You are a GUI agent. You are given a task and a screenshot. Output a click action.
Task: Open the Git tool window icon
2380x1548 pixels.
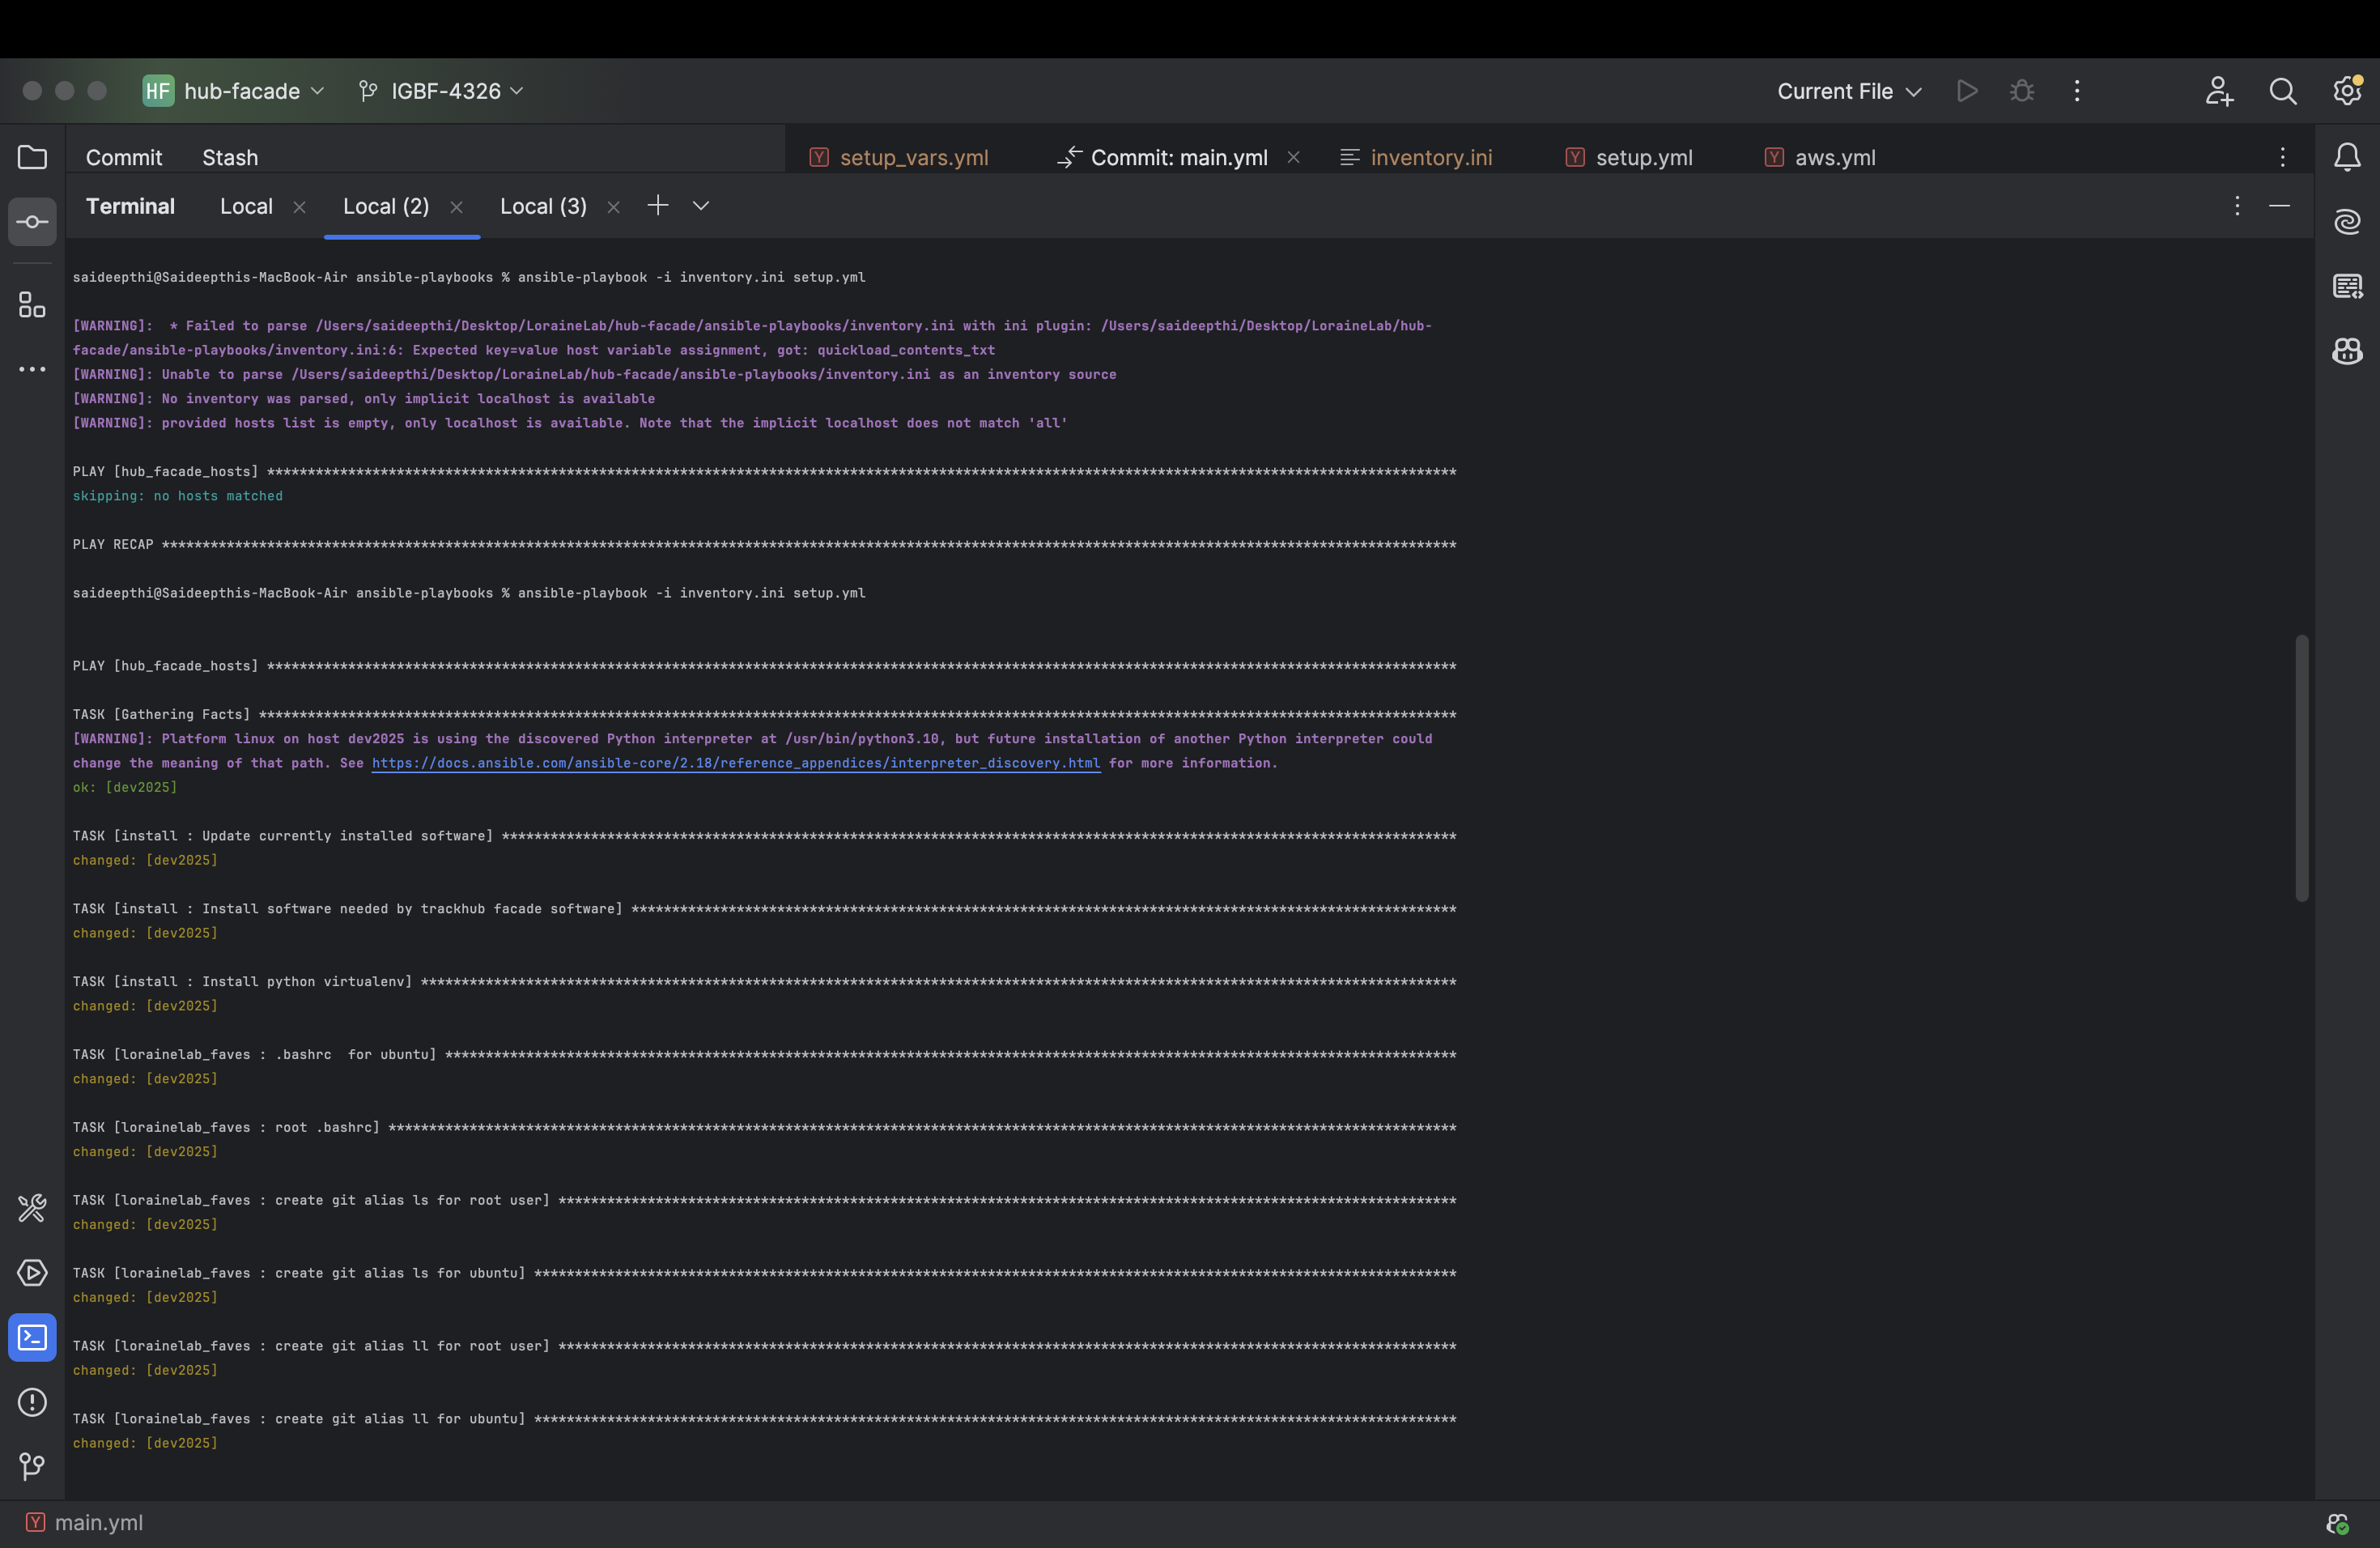[x=32, y=1466]
